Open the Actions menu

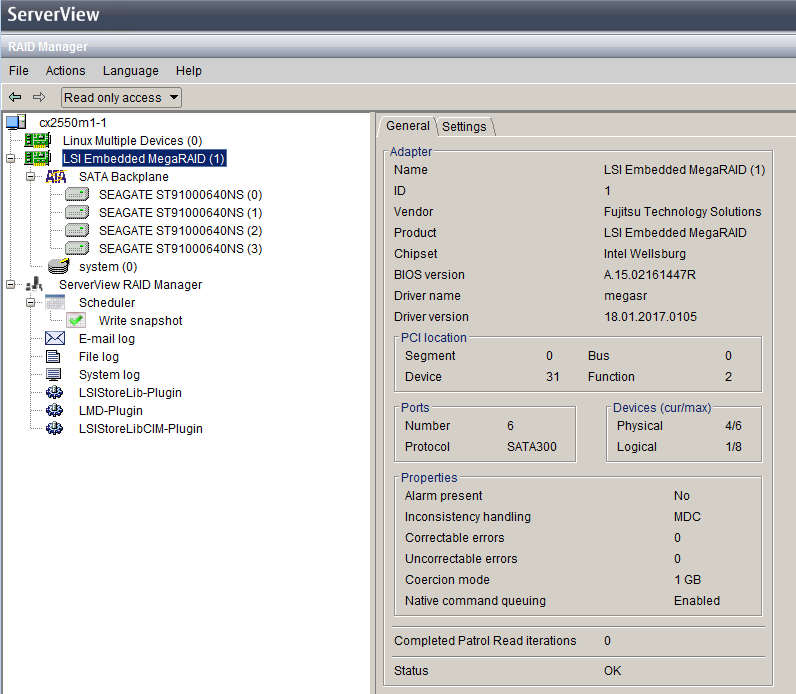(x=65, y=71)
